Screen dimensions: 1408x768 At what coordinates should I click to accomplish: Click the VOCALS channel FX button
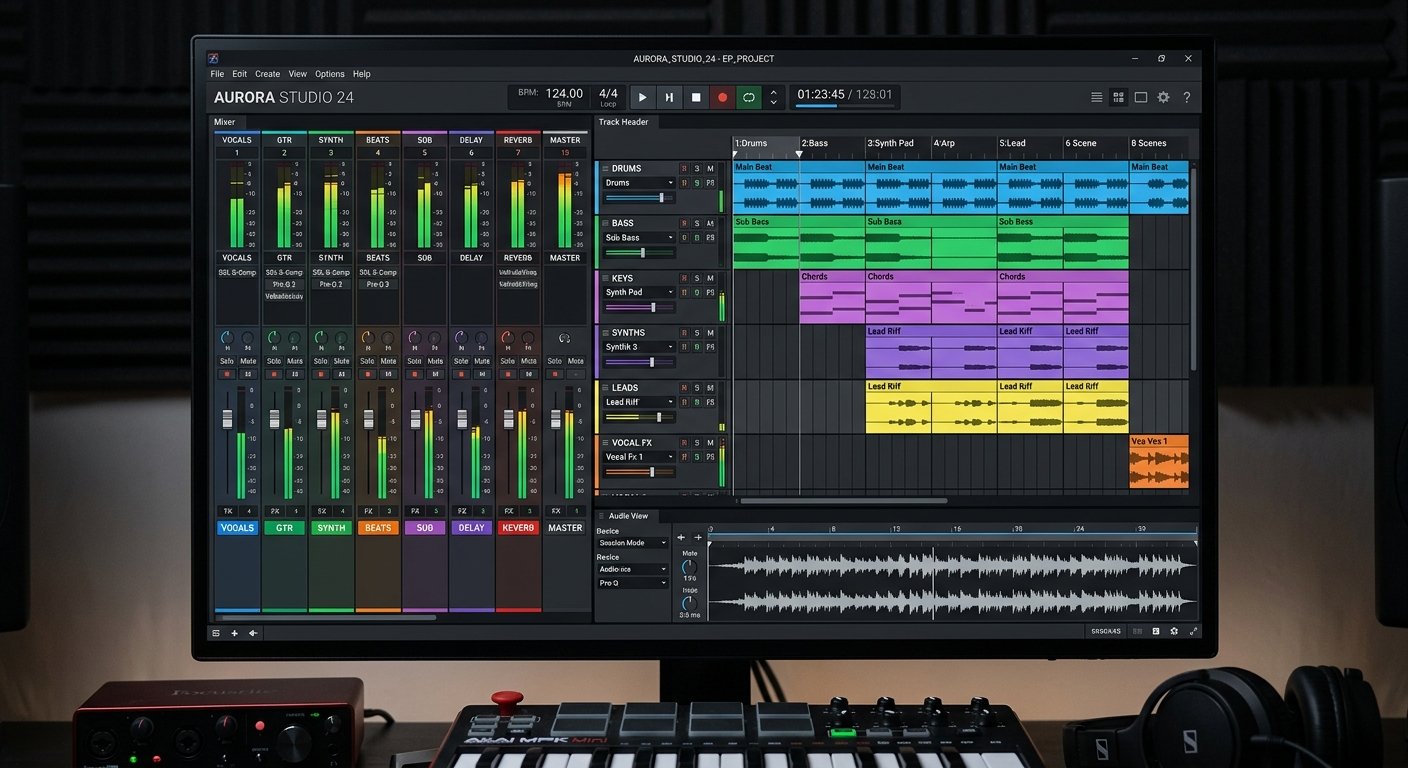227,511
